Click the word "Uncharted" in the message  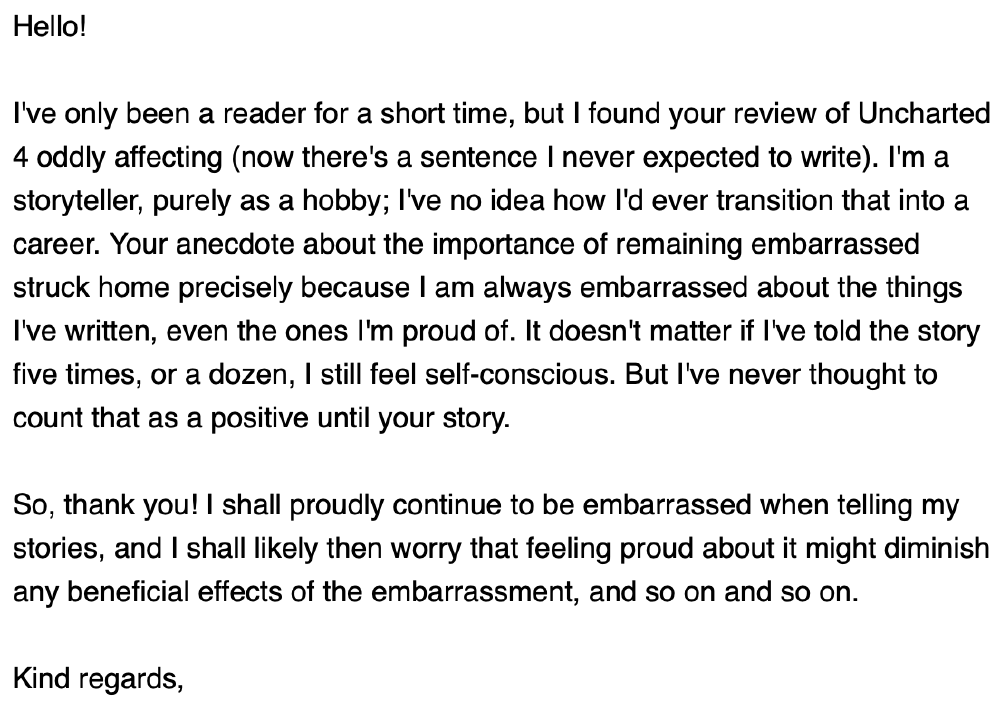coord(928,114)
